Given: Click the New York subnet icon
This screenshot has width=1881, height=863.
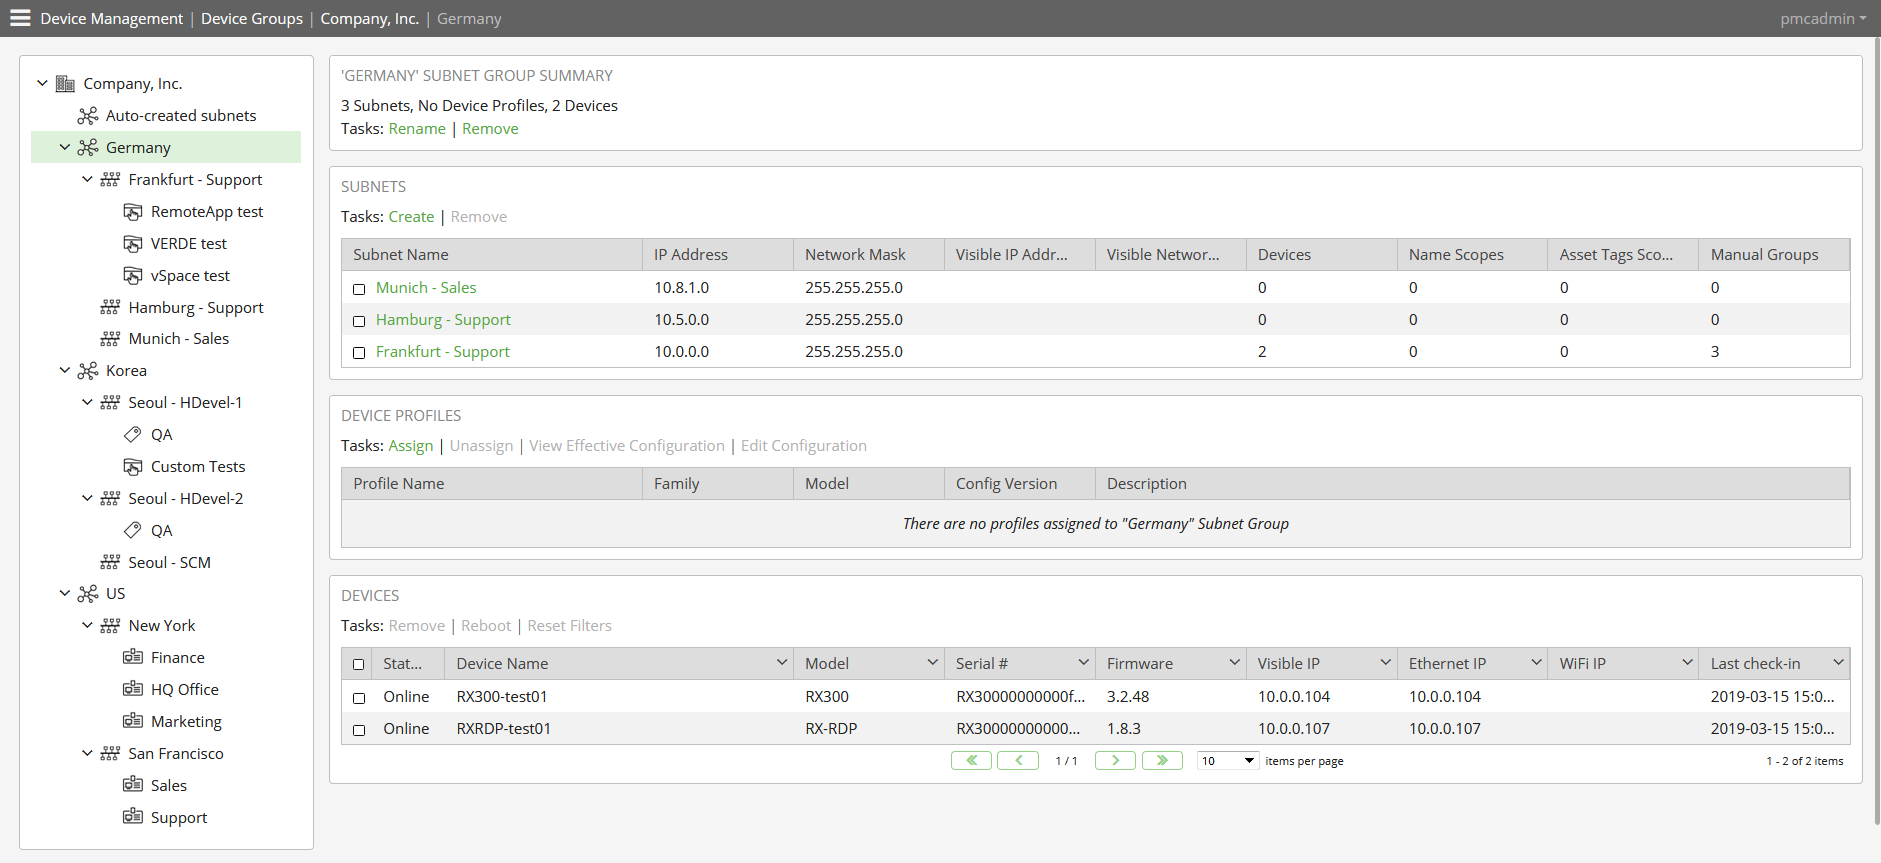Looking at the screenshot, I should coord(110,626).
